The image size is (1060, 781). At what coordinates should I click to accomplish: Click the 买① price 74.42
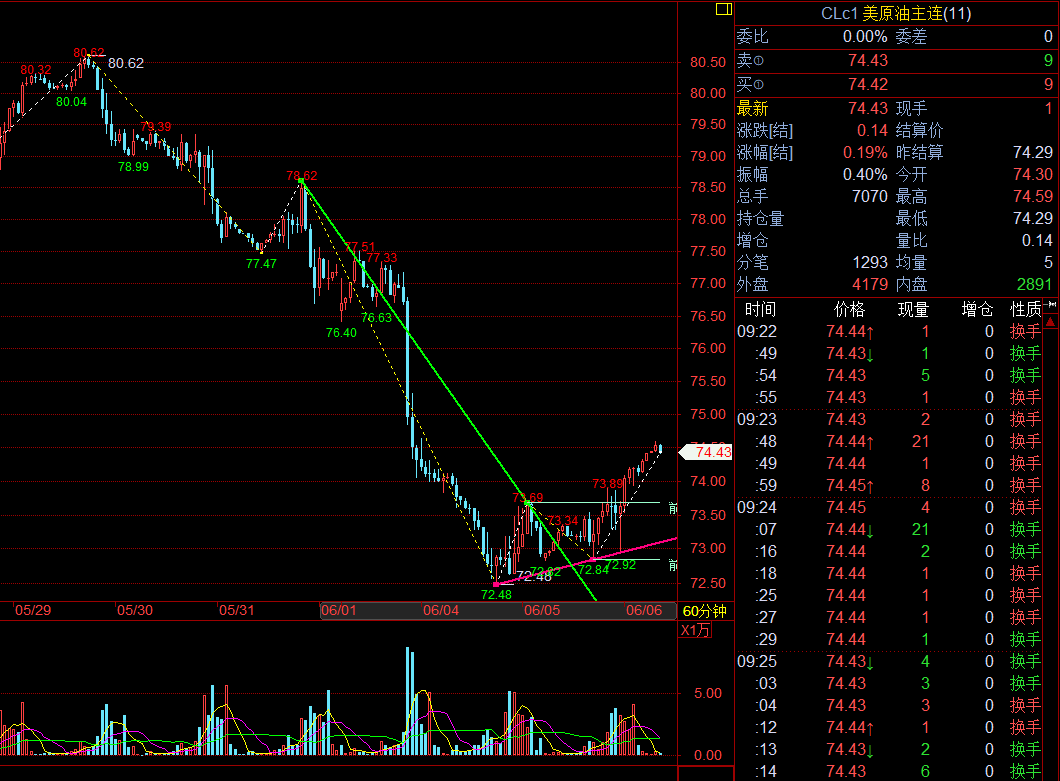click(x=868, y=85)
